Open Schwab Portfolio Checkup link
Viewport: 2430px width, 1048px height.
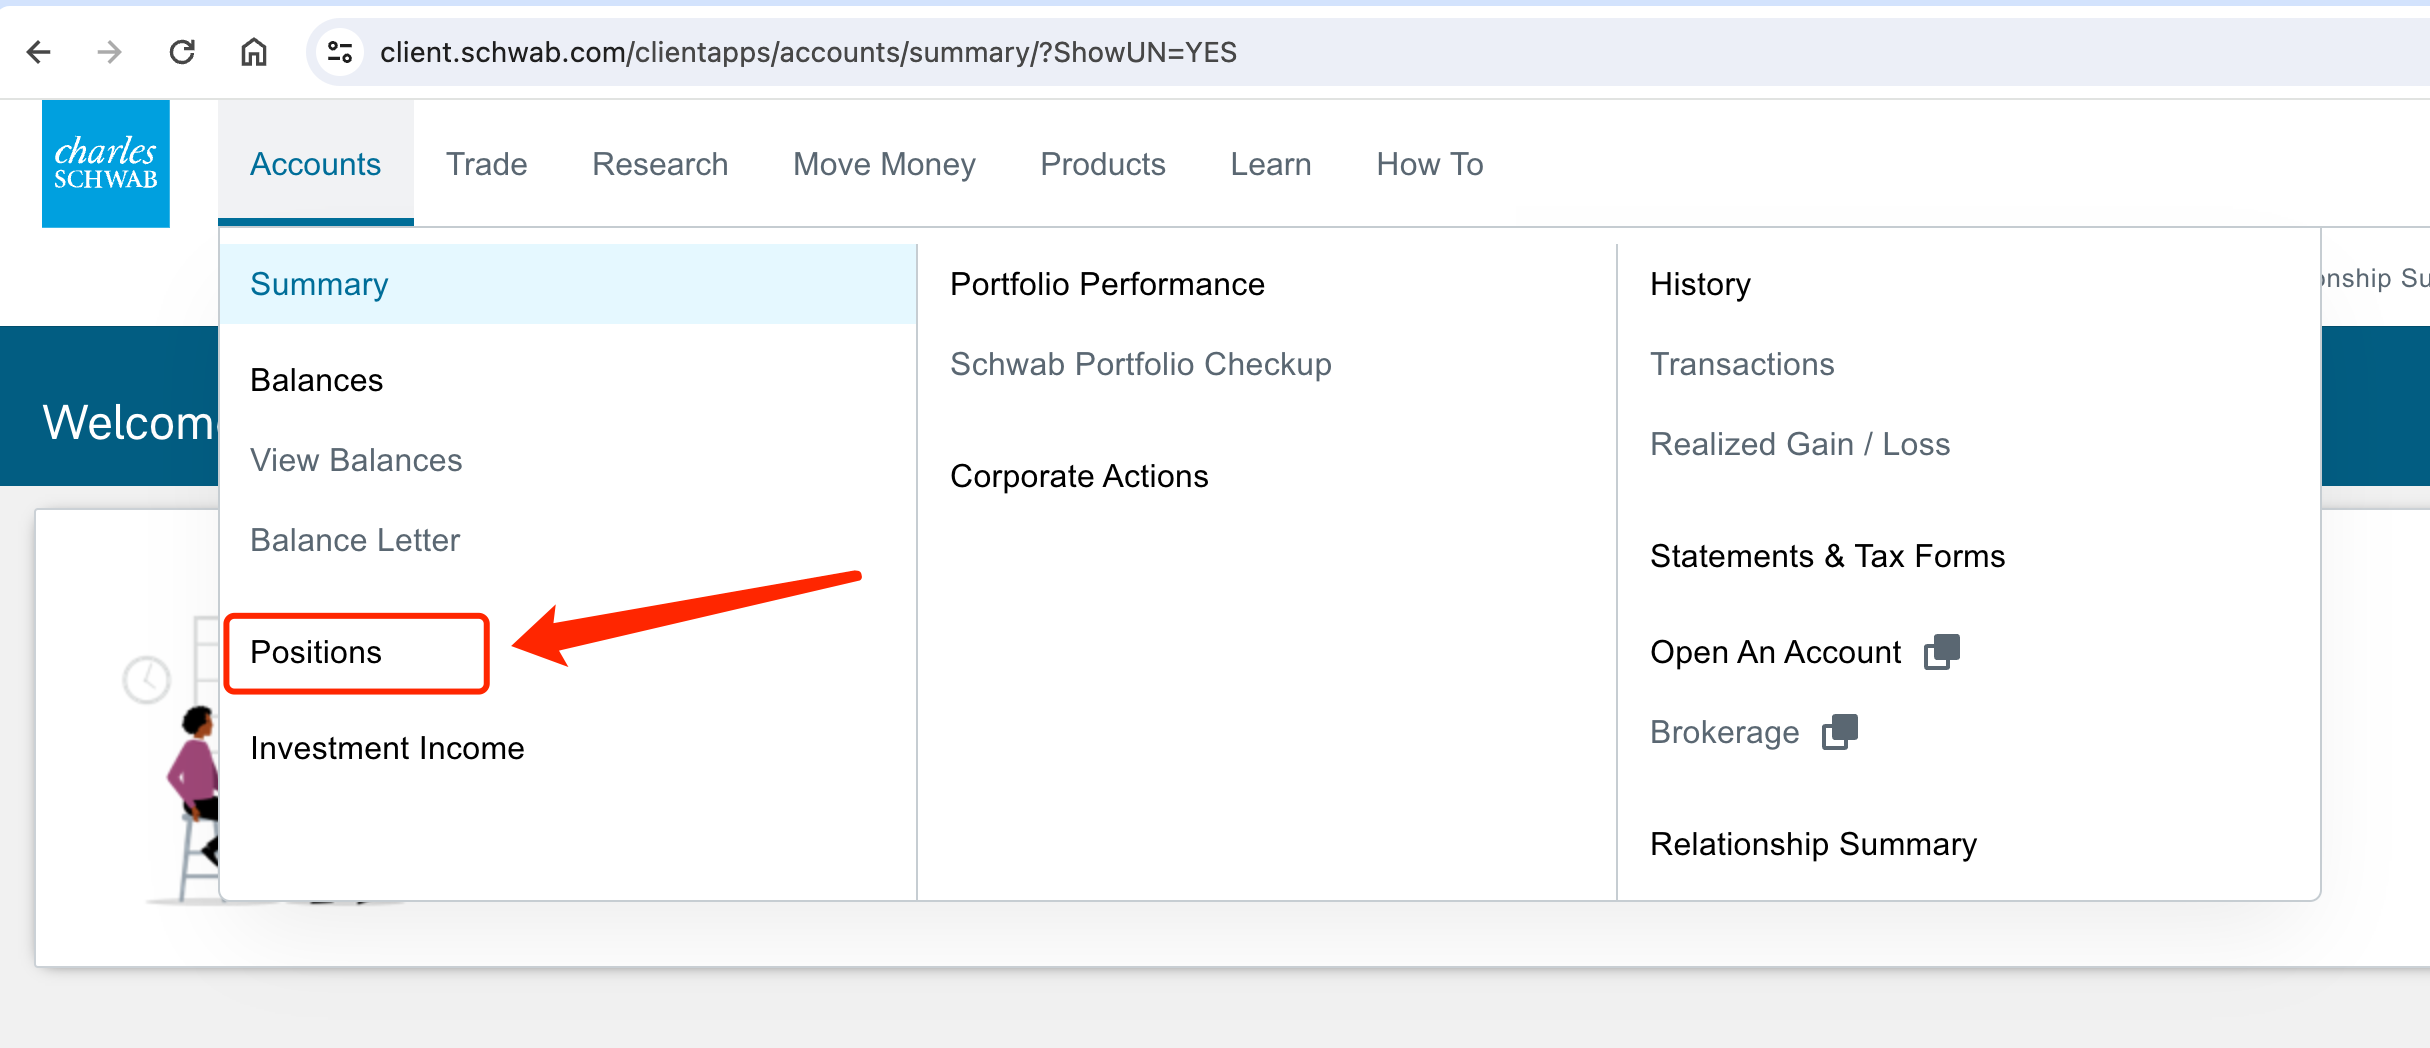coord(1141,364)
